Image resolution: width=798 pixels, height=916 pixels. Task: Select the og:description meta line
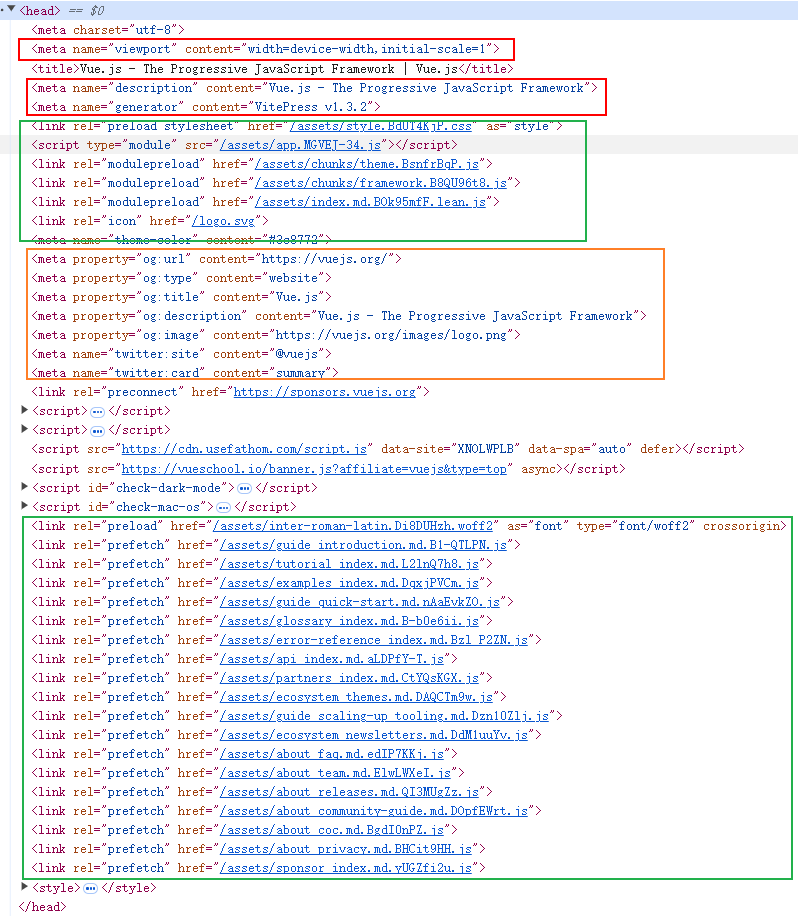(339, 316)
